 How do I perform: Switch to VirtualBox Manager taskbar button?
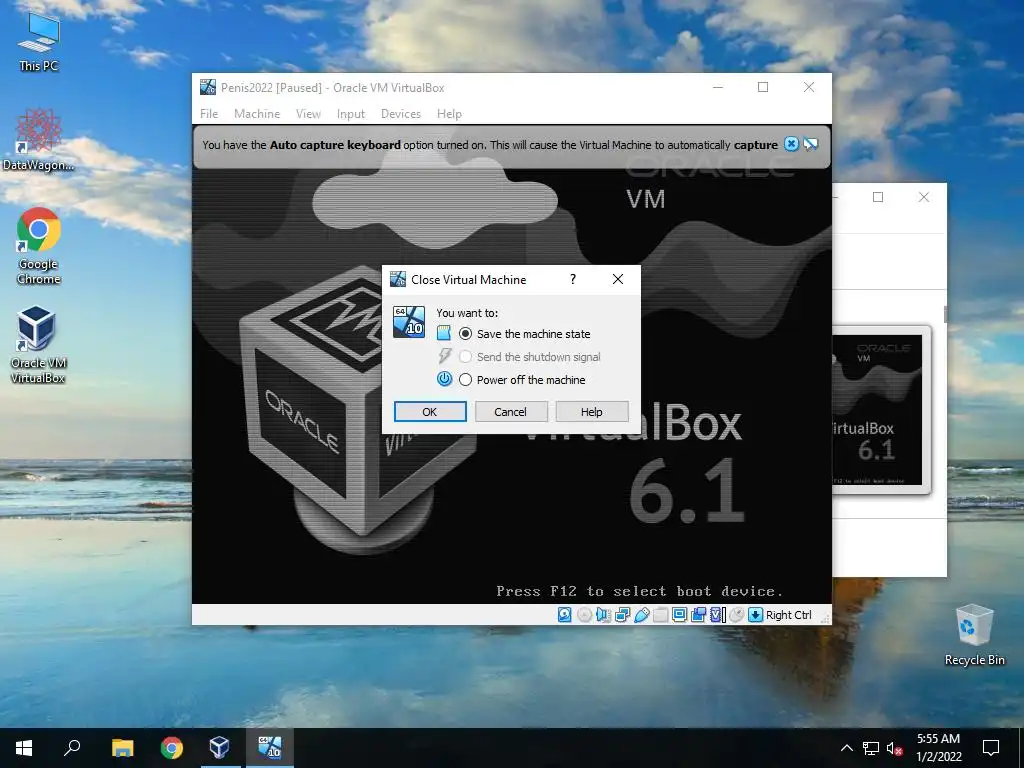[219, 748]
